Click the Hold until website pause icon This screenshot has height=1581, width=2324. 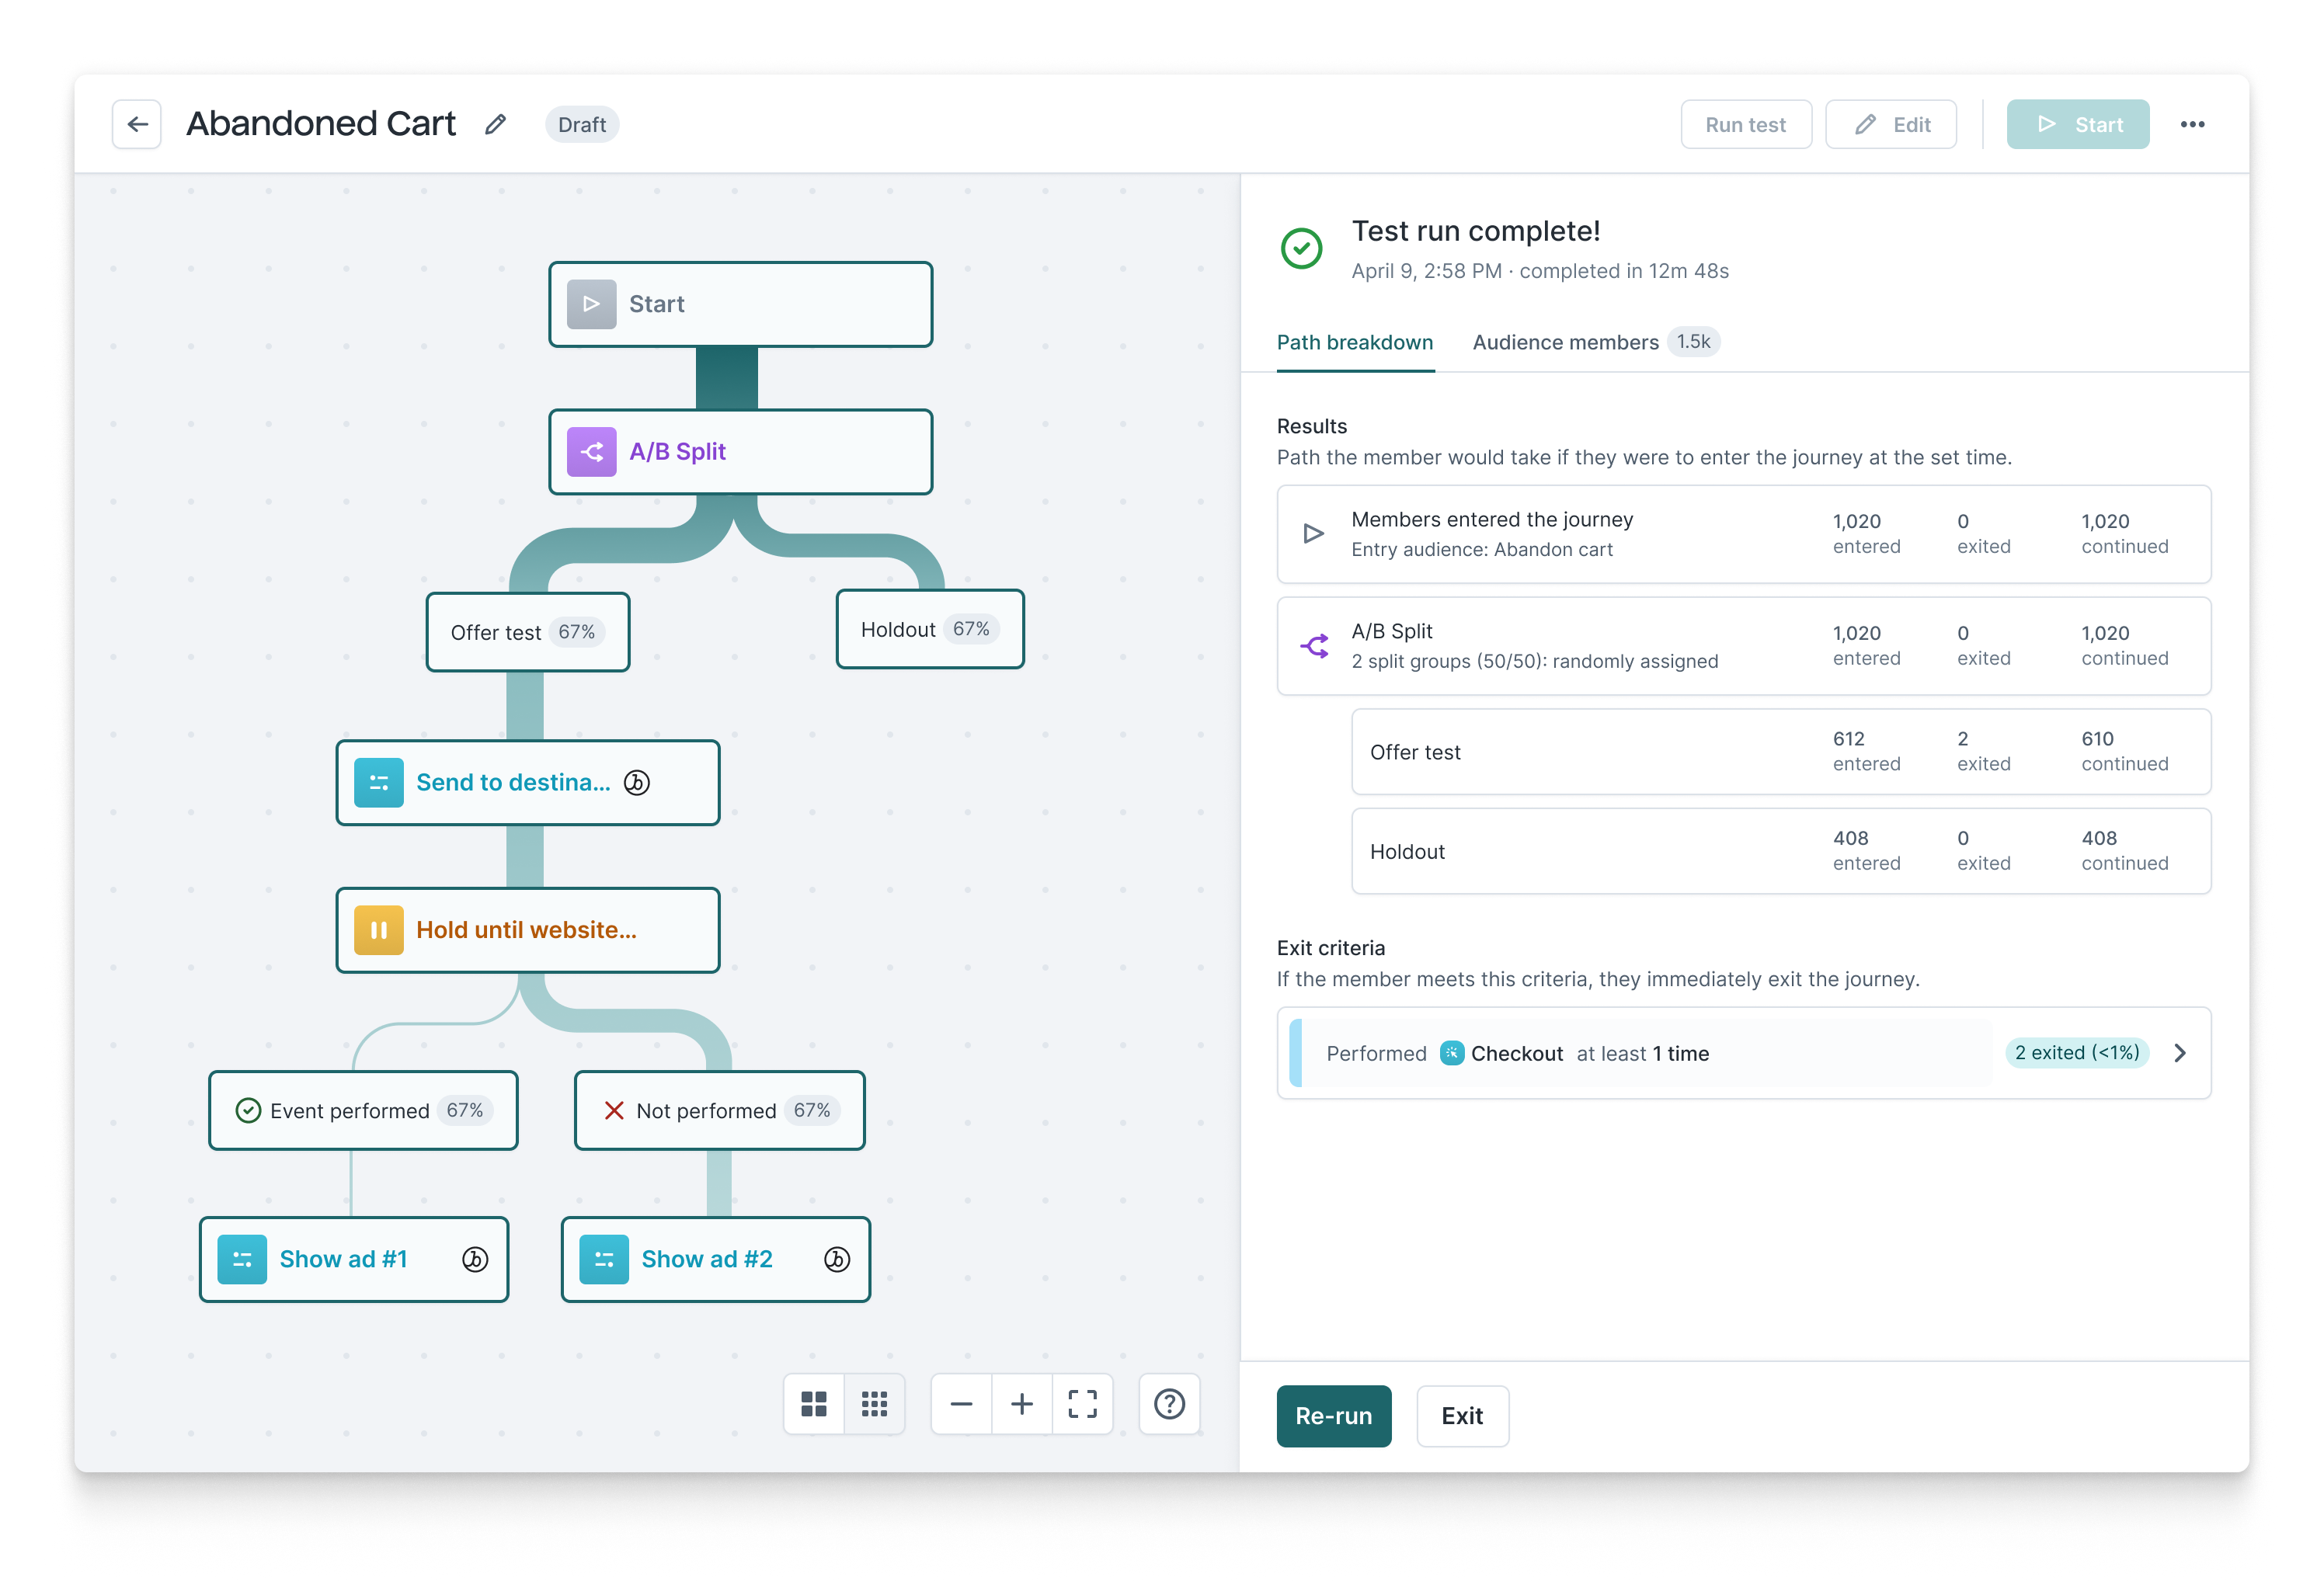click(x=379, y=930)
